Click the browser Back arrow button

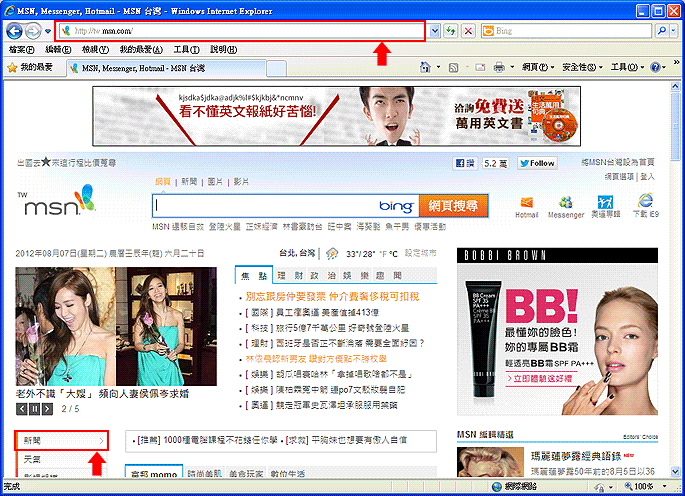pyautogui.click(x=14, y=31)
